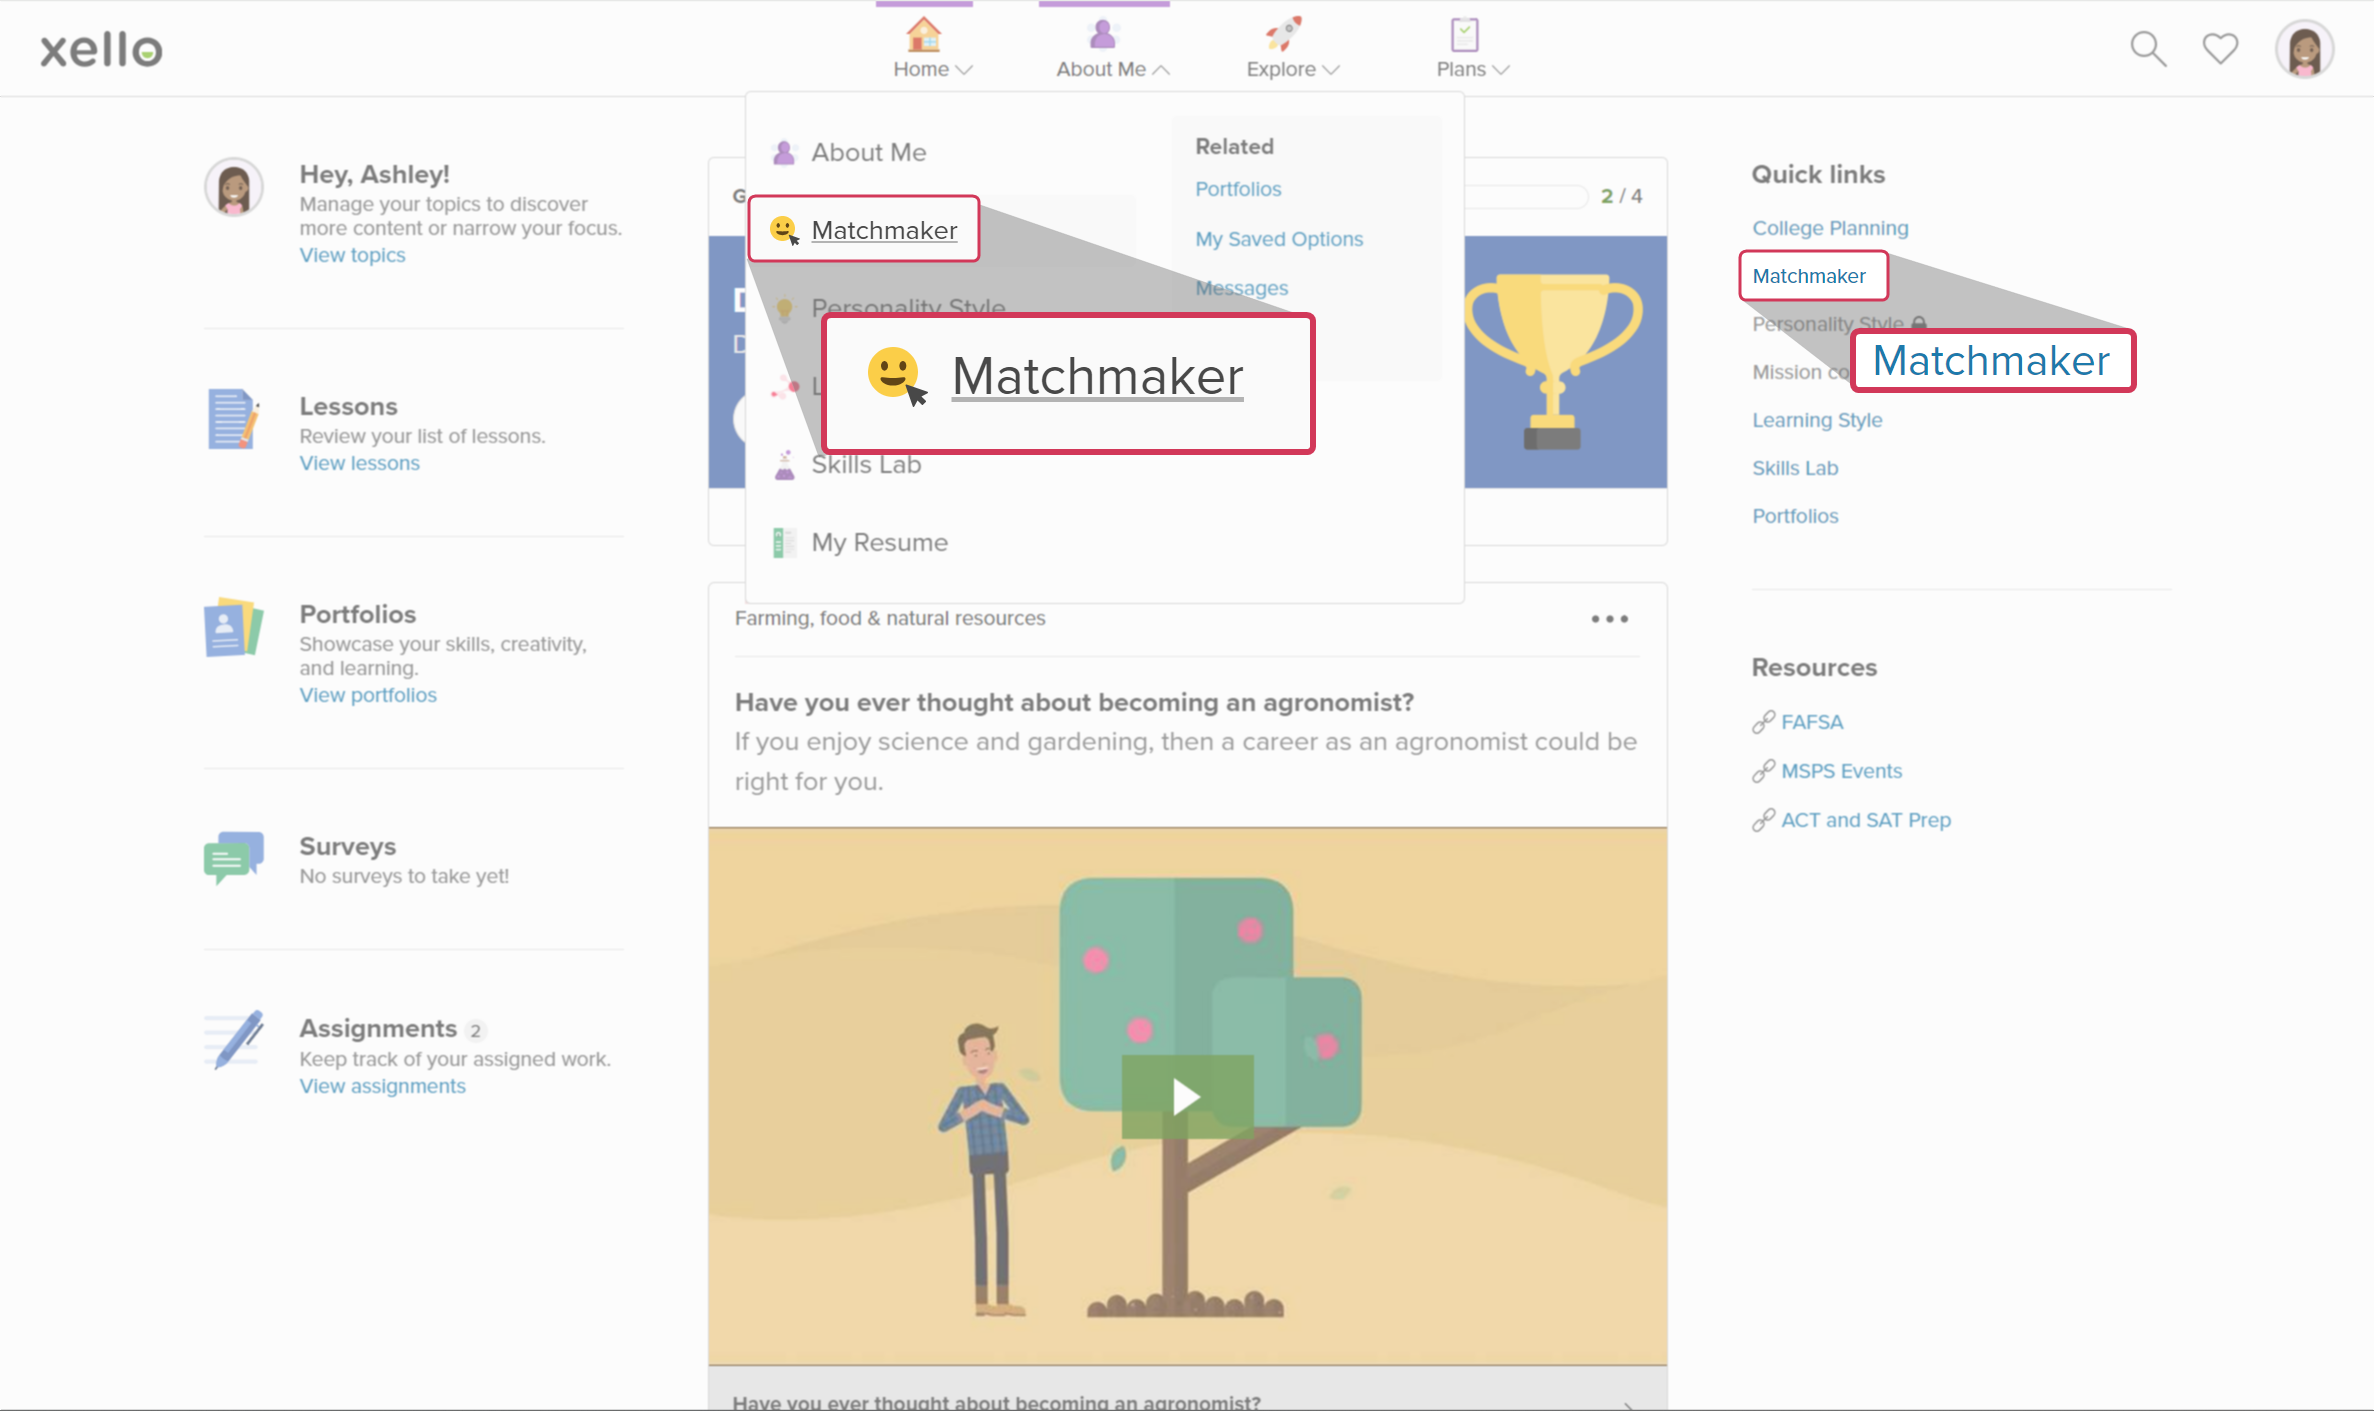Open search with magnifier icon

click(2148, 48)
